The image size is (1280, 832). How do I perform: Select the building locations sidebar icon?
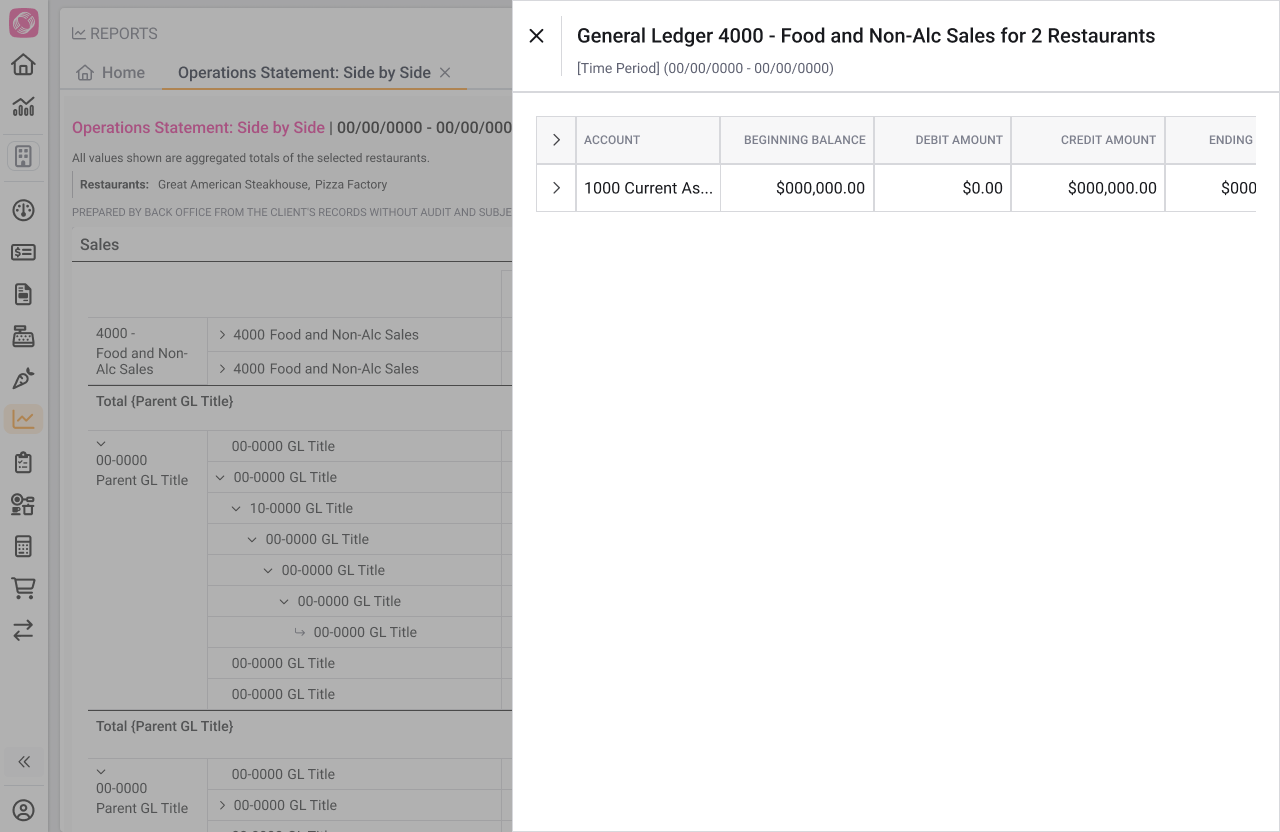point(23,156)
